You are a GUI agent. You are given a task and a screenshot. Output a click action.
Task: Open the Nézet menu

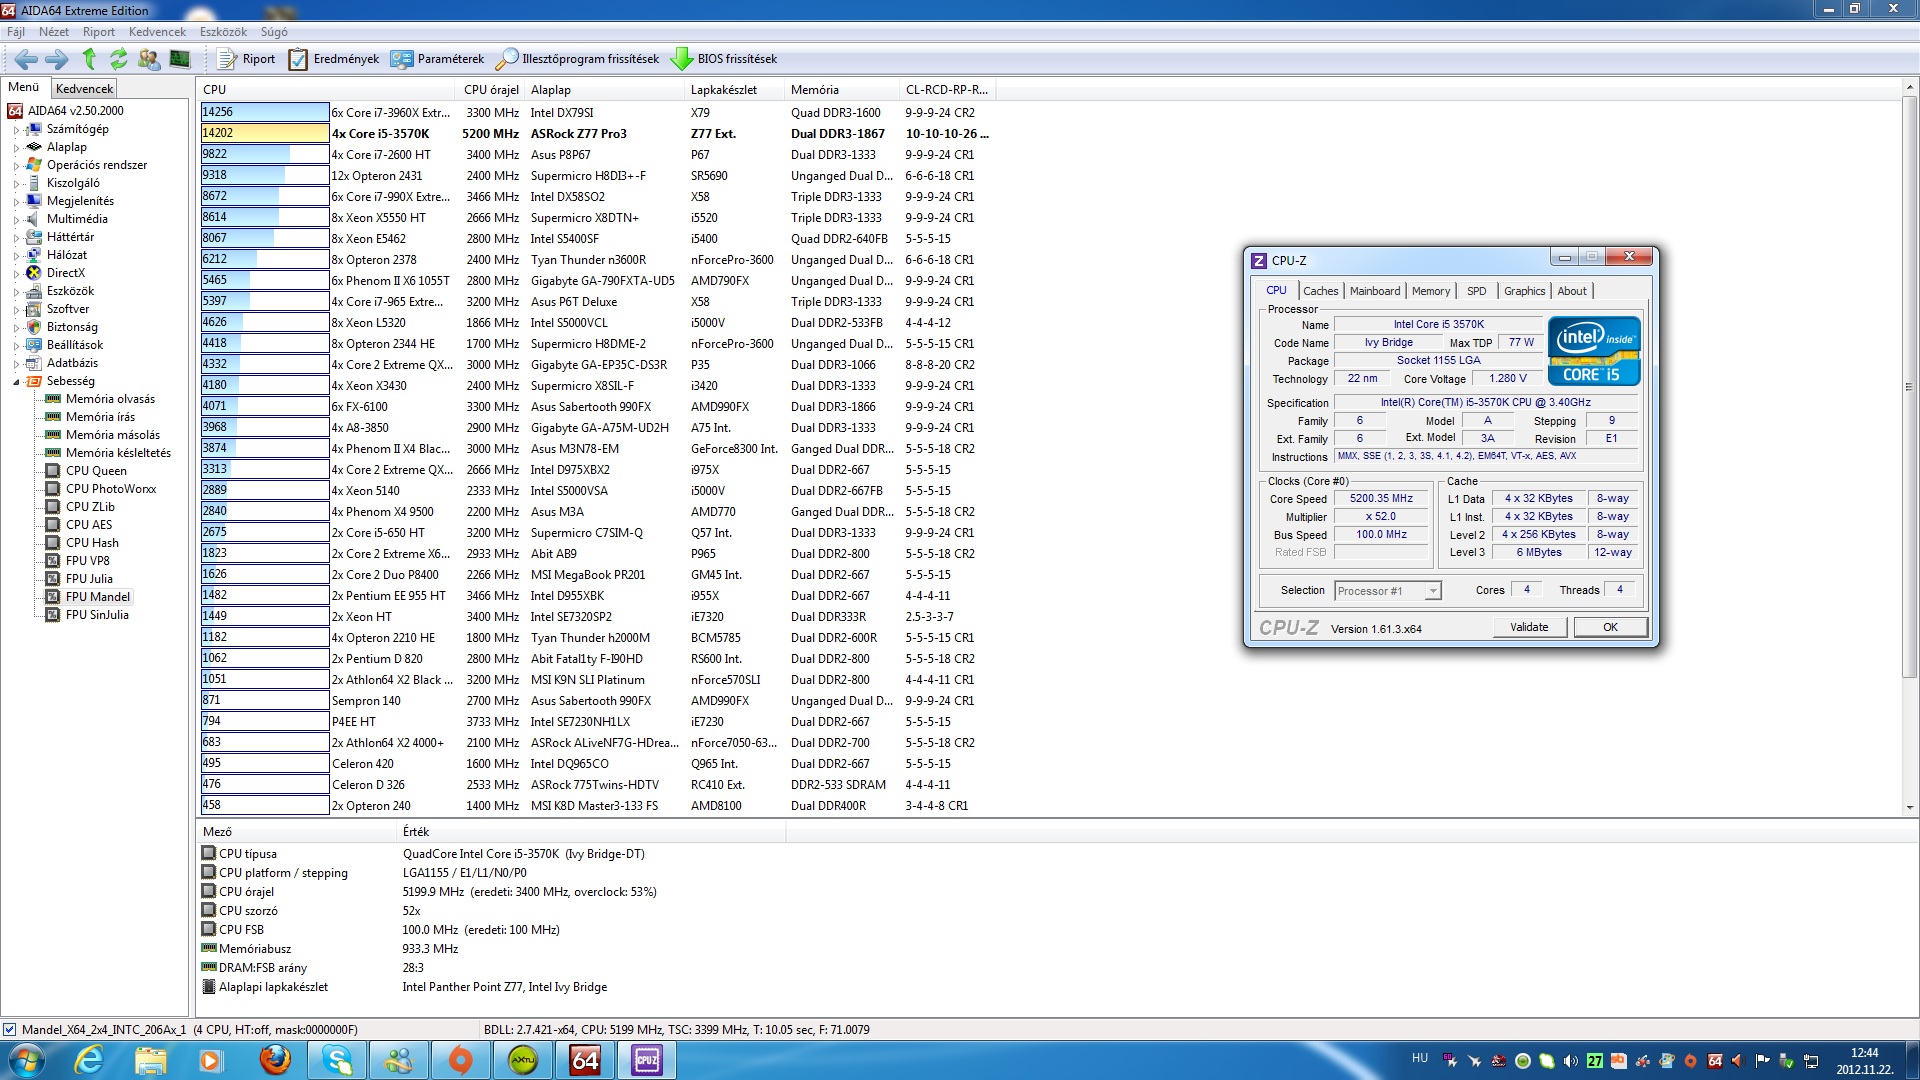[x=54, y=32]
